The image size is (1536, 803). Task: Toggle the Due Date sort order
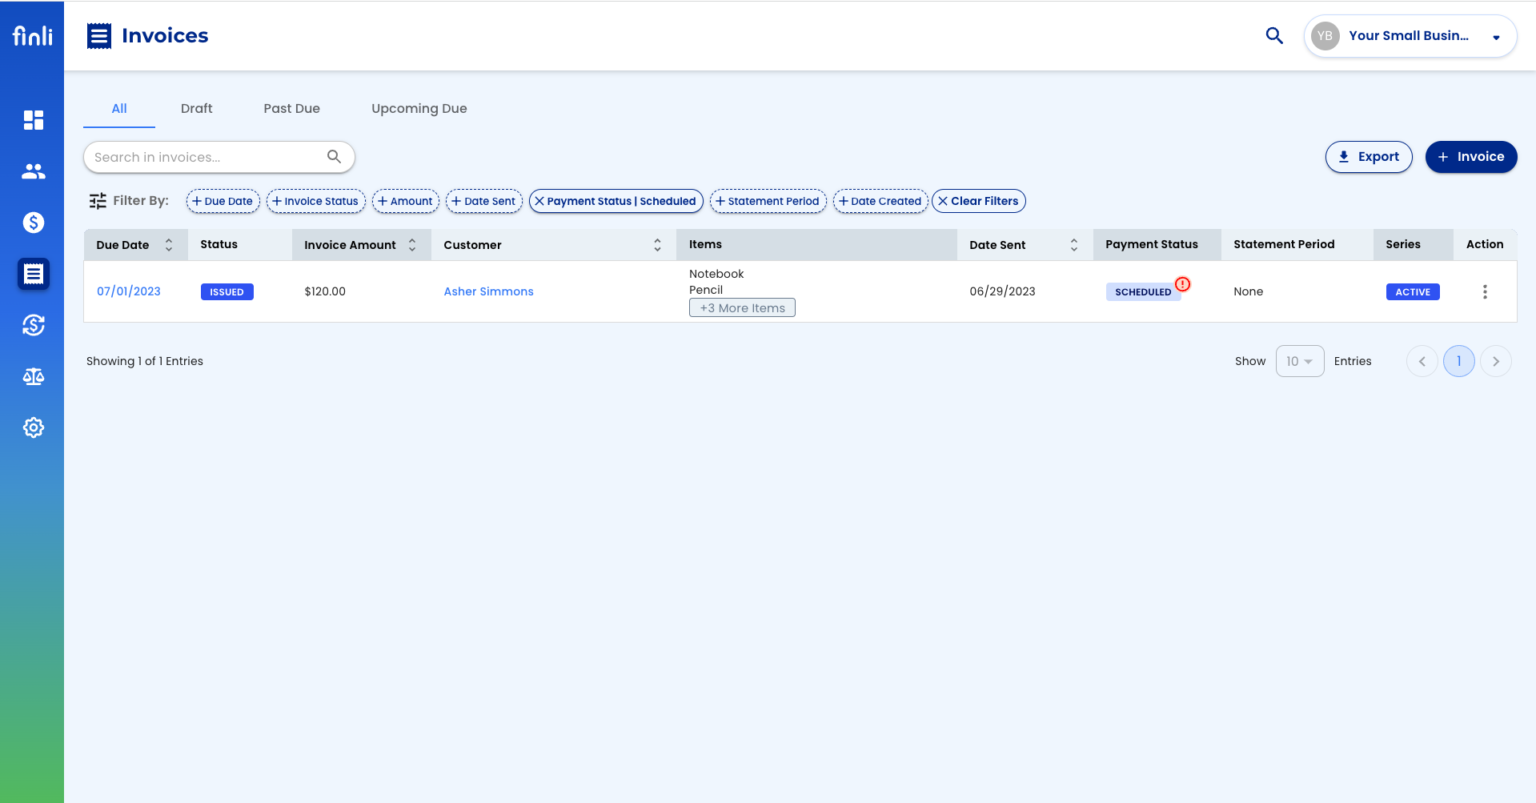(x=168, y=244)
